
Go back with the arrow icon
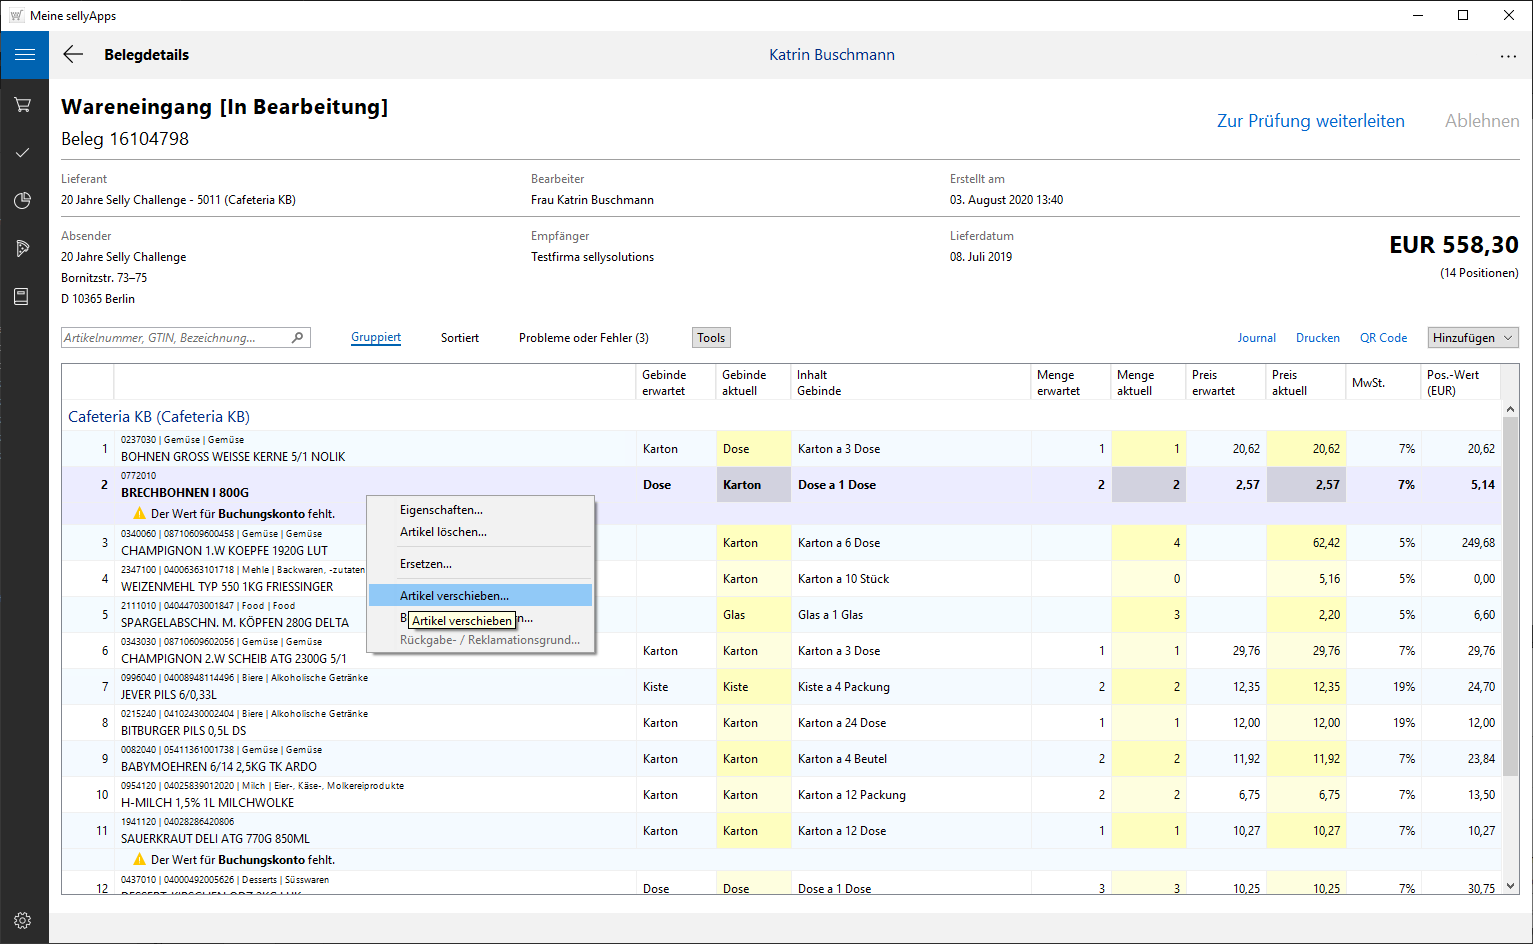pyautogui.click(x=73, y=55)
